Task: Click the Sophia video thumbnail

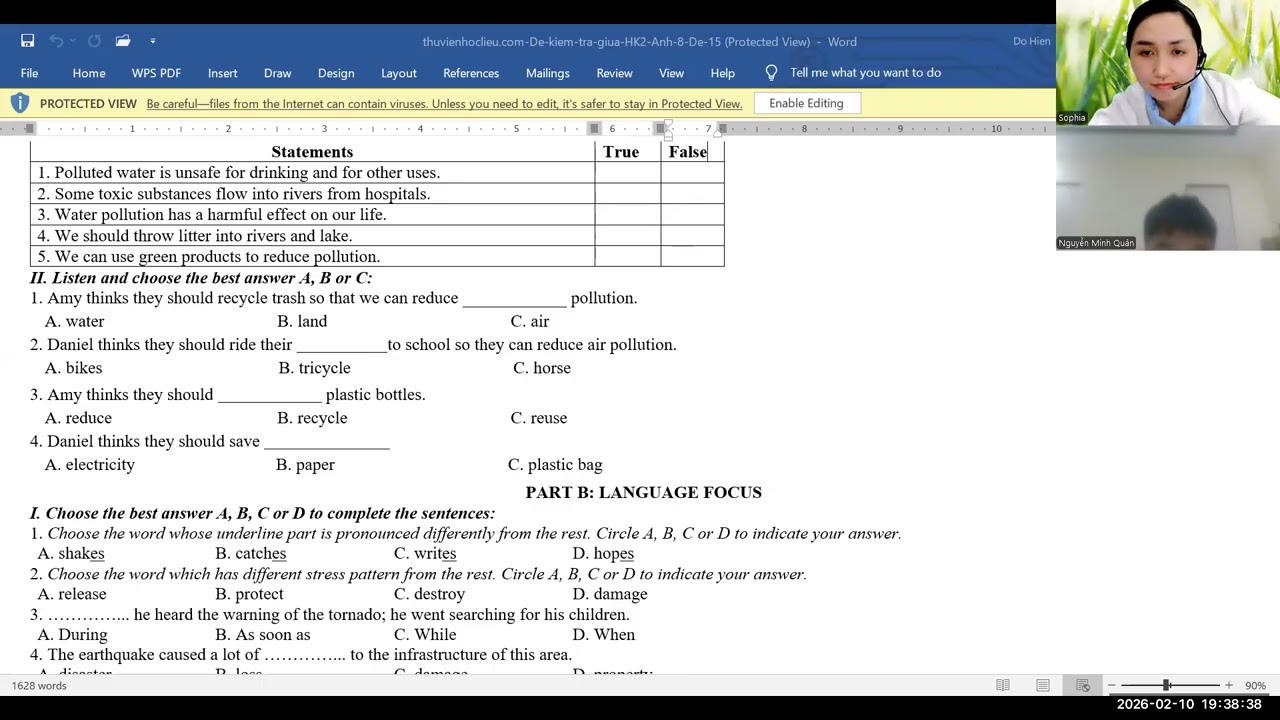Action: pos(1167,63)
